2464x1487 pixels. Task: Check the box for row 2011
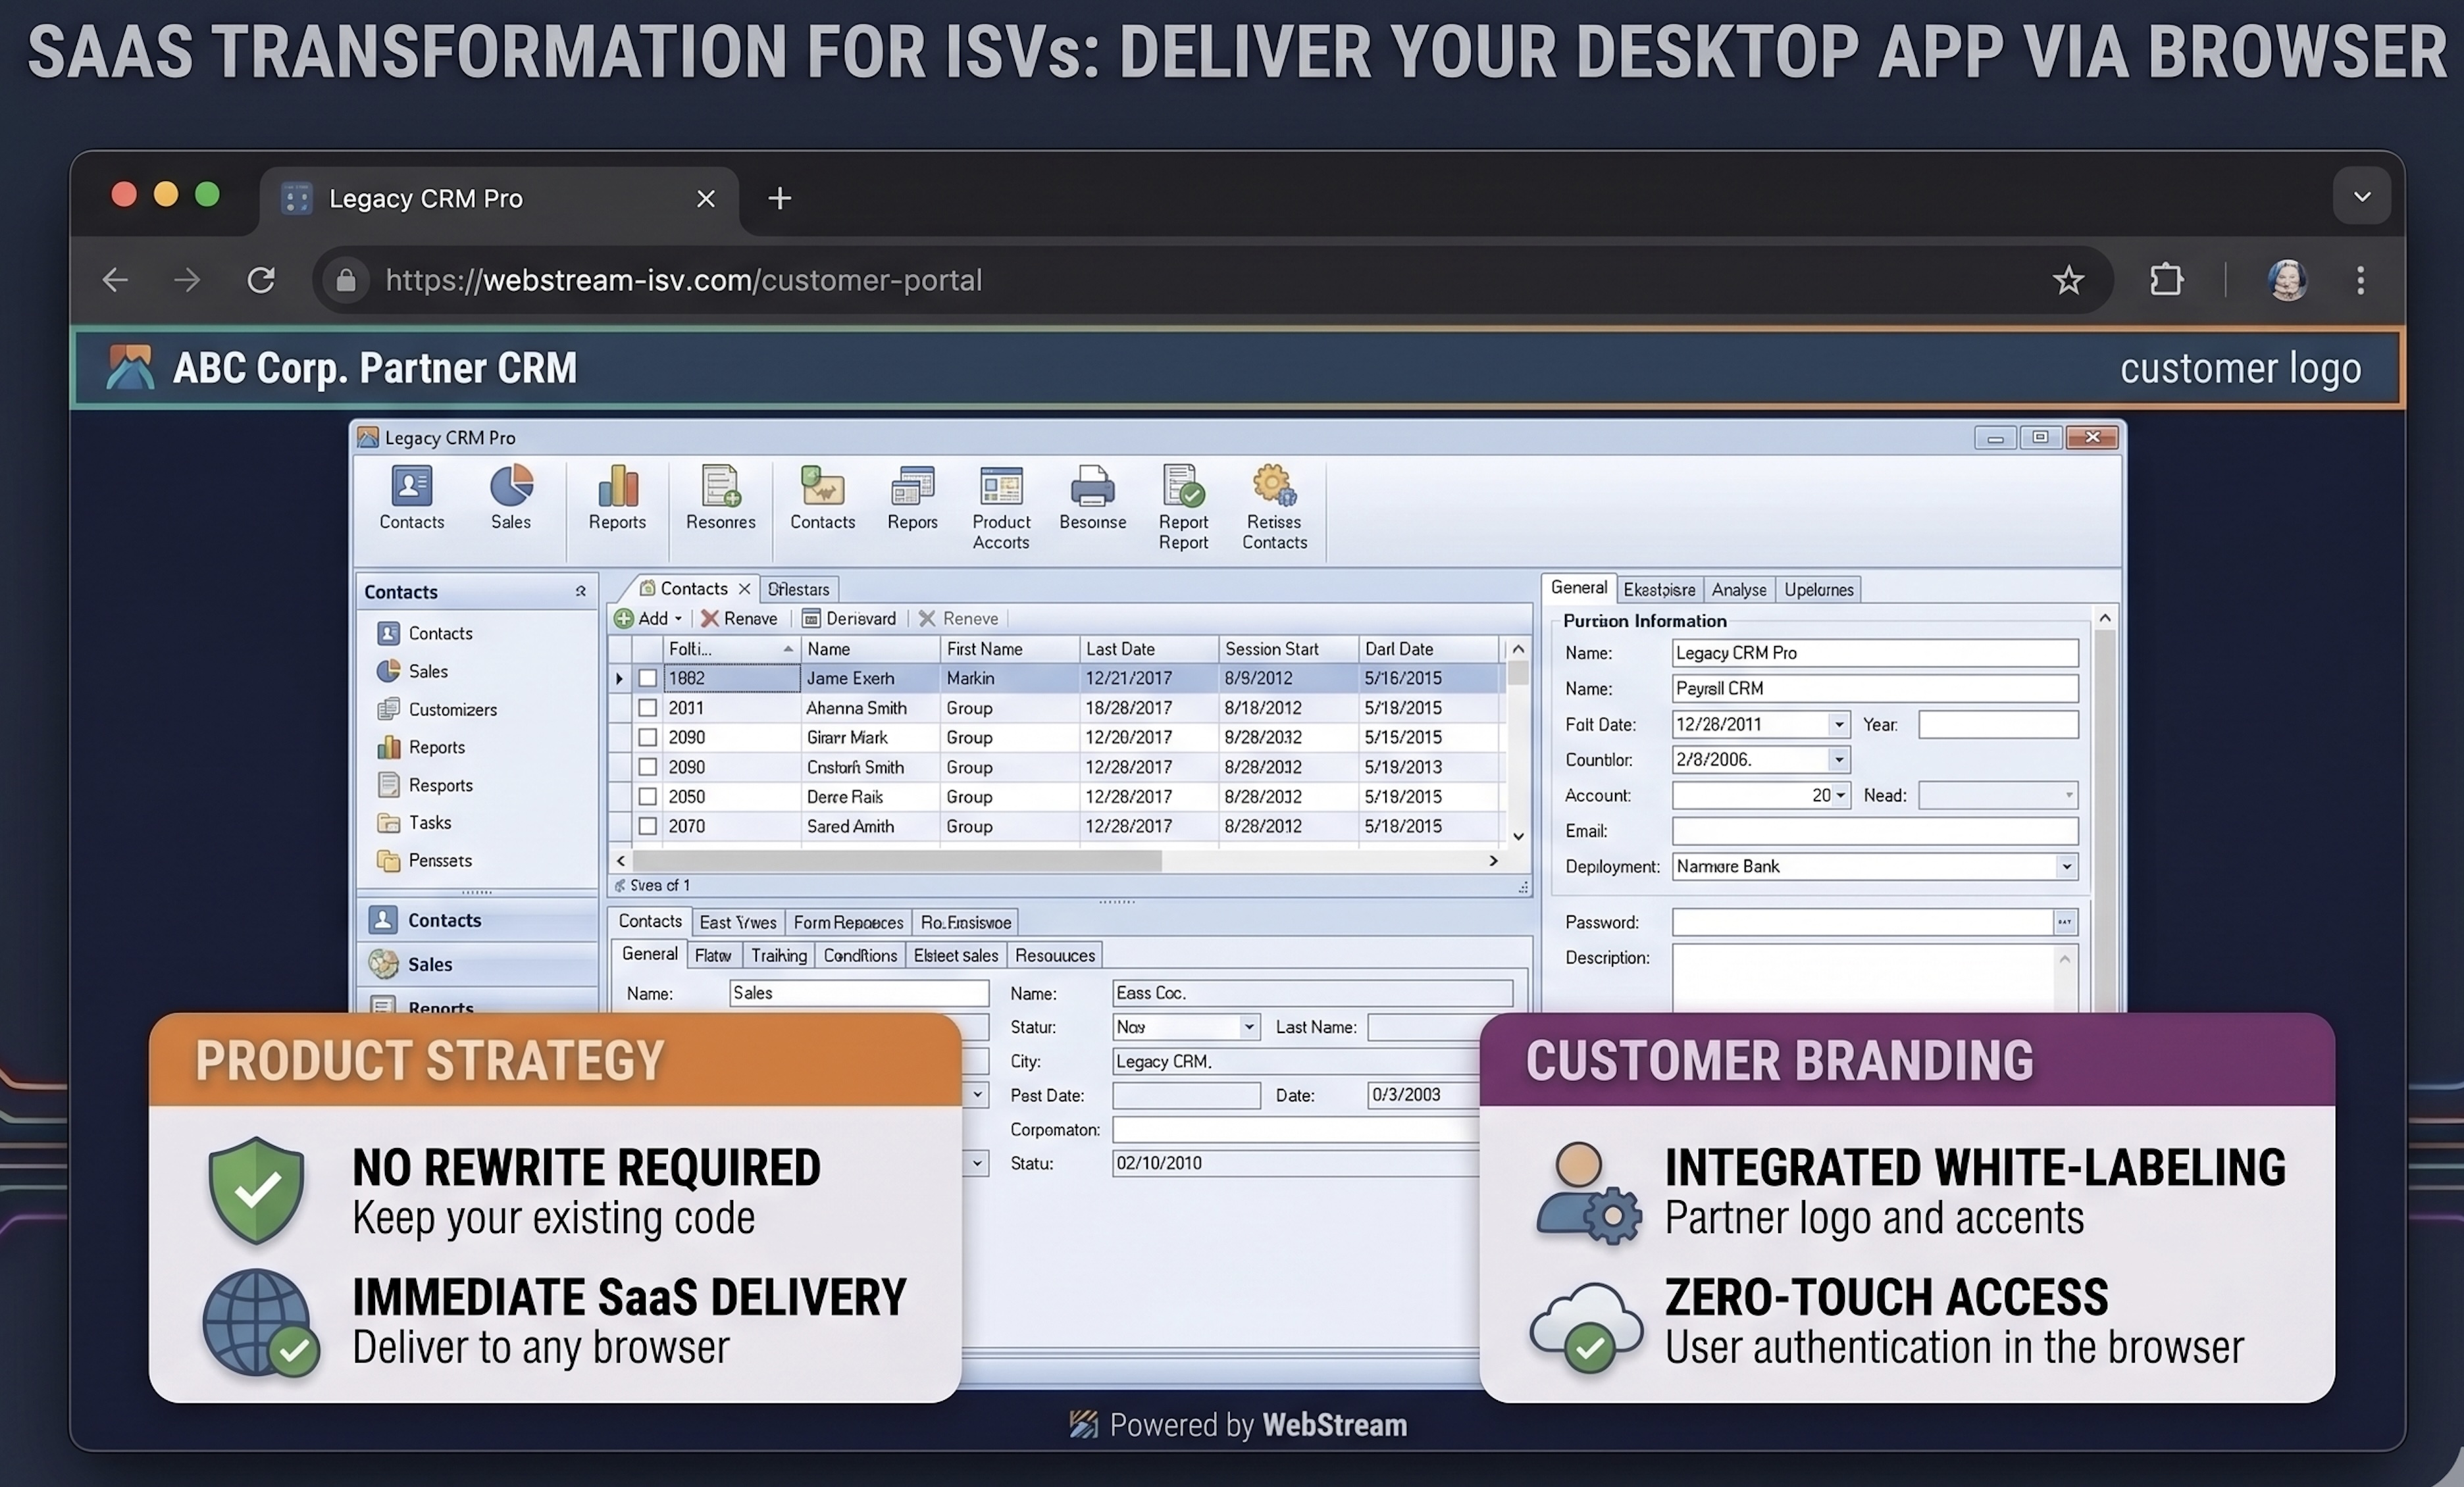[x=648, y=708]
